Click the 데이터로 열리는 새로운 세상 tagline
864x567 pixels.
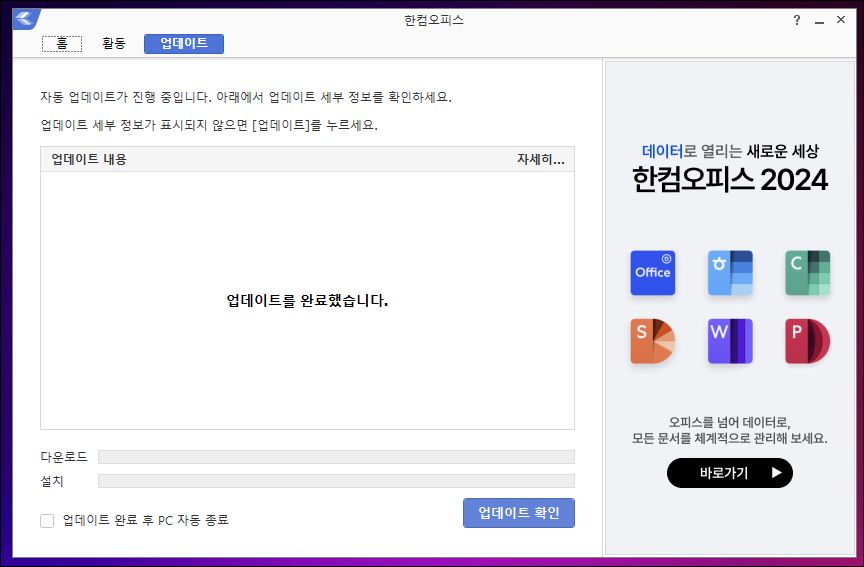730,151
